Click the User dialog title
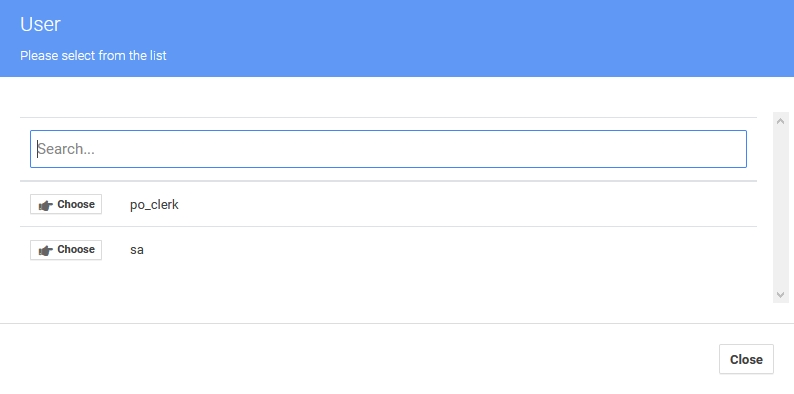This screenshot has height=394, width=794. tap(41, 24)
